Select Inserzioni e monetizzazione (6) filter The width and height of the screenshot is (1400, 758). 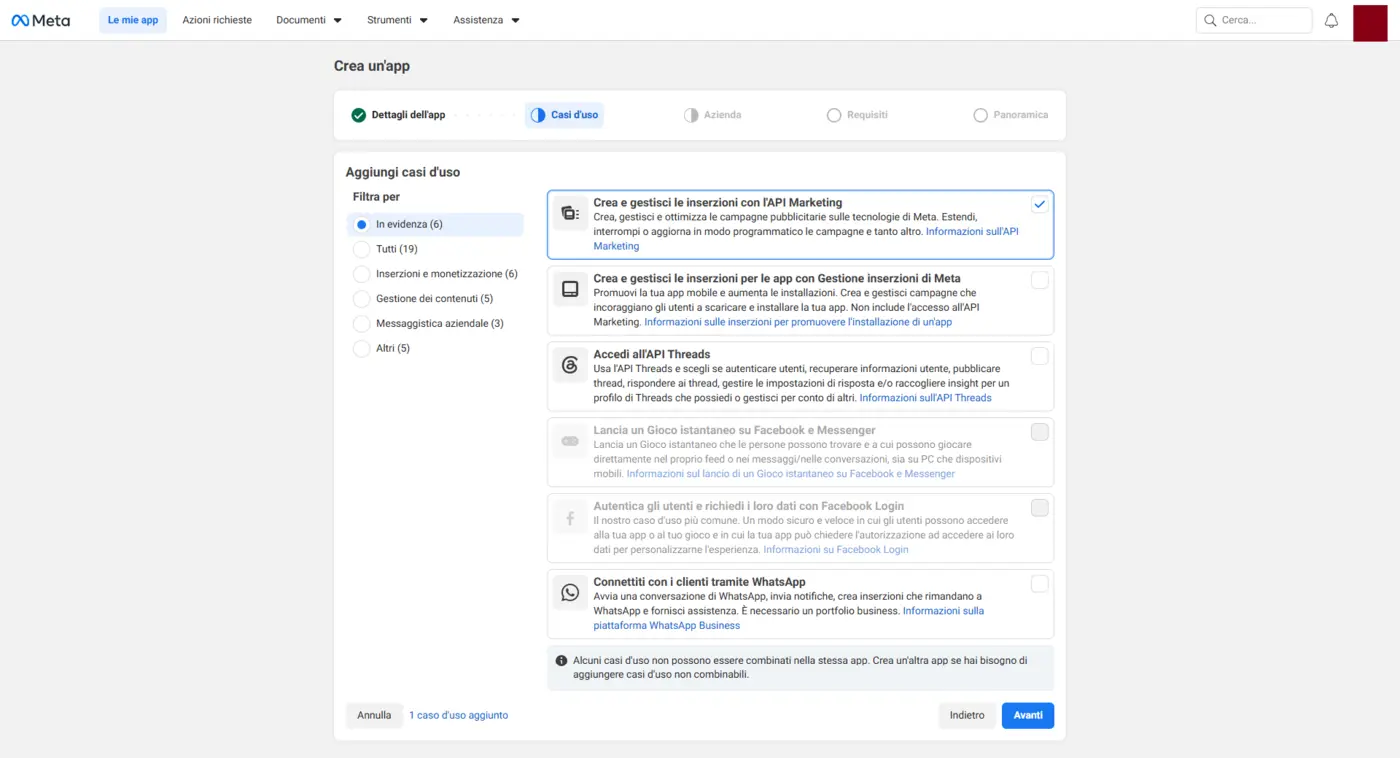435,274
